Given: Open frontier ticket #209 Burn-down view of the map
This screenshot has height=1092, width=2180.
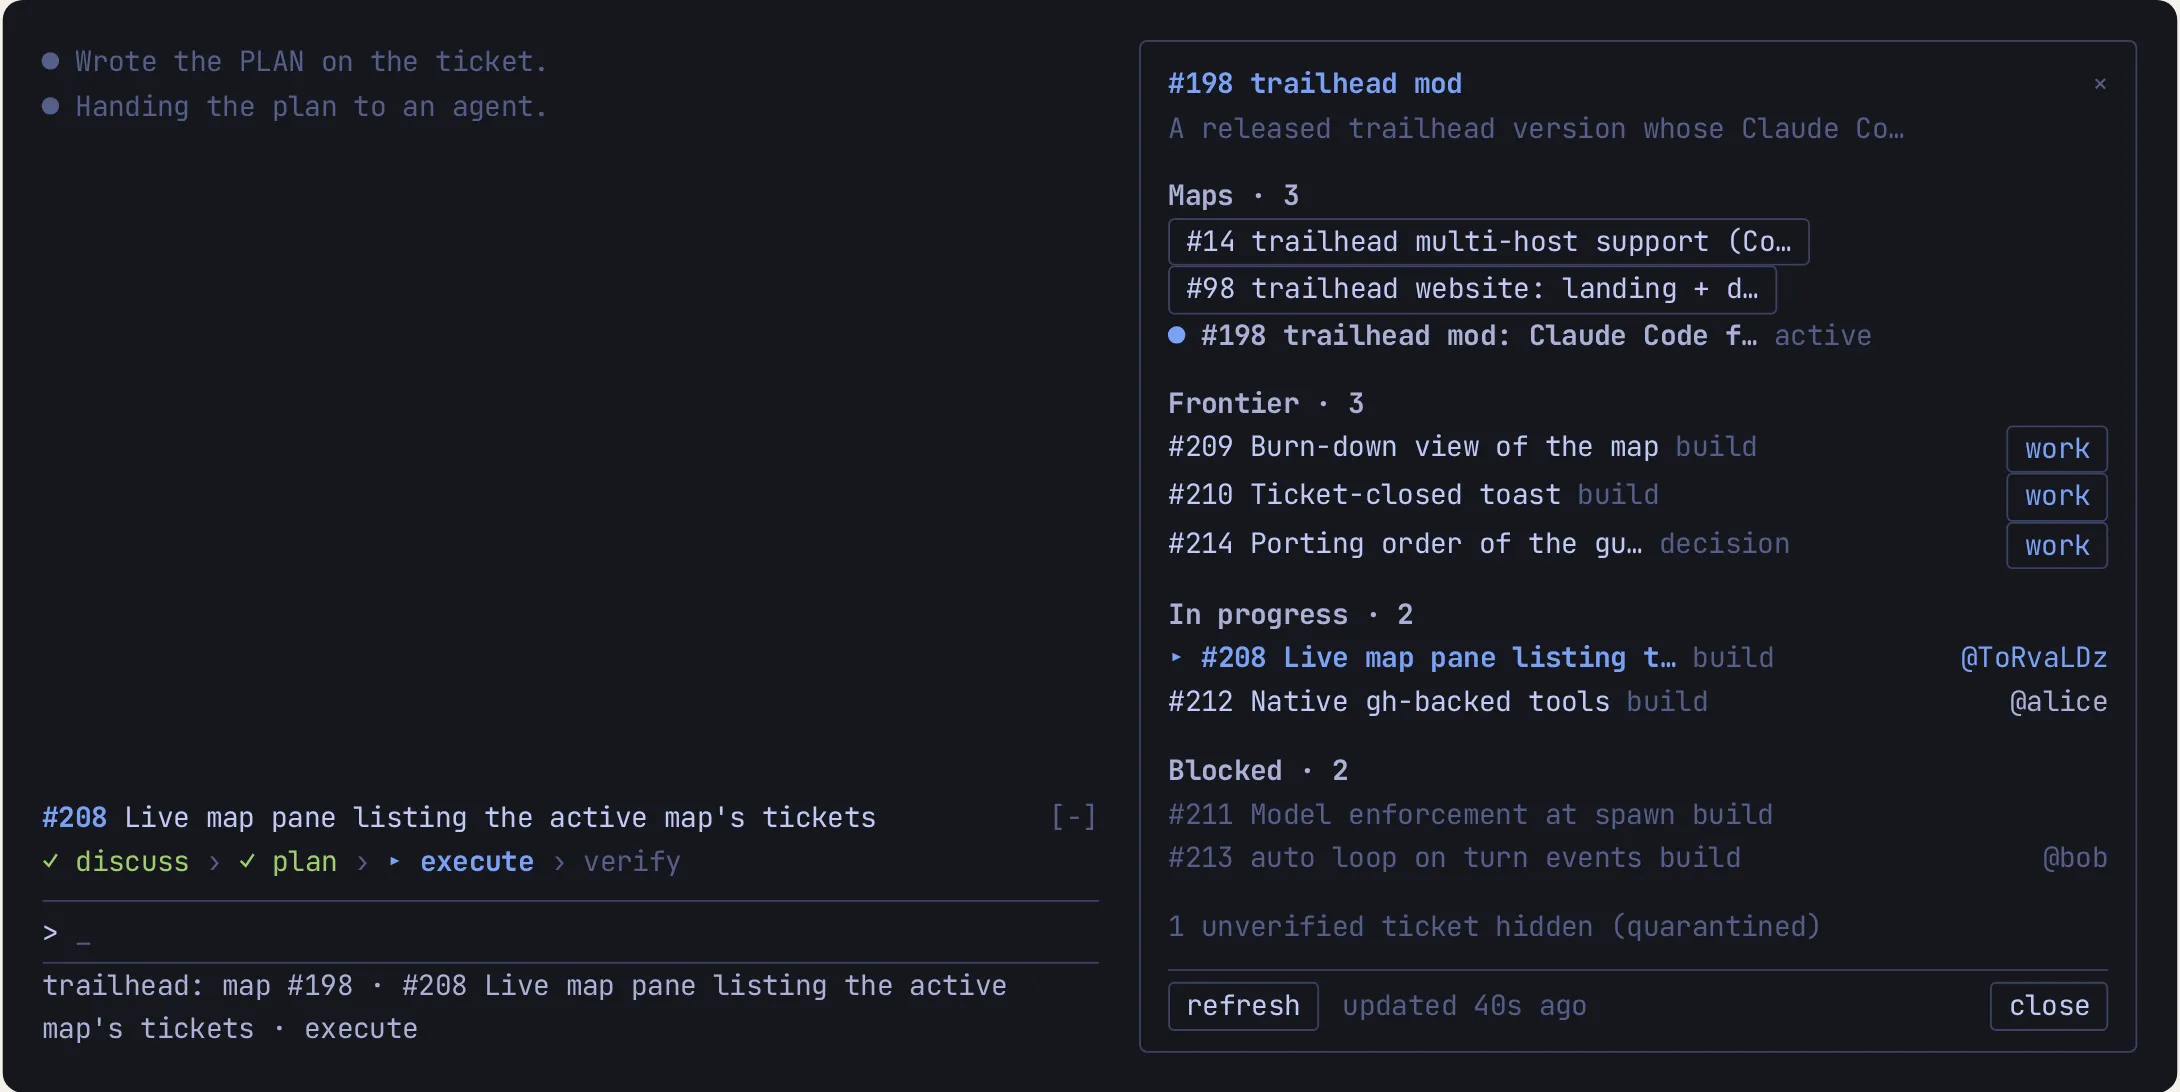Looking at the screenshot, I should [x=1462, y=447].
